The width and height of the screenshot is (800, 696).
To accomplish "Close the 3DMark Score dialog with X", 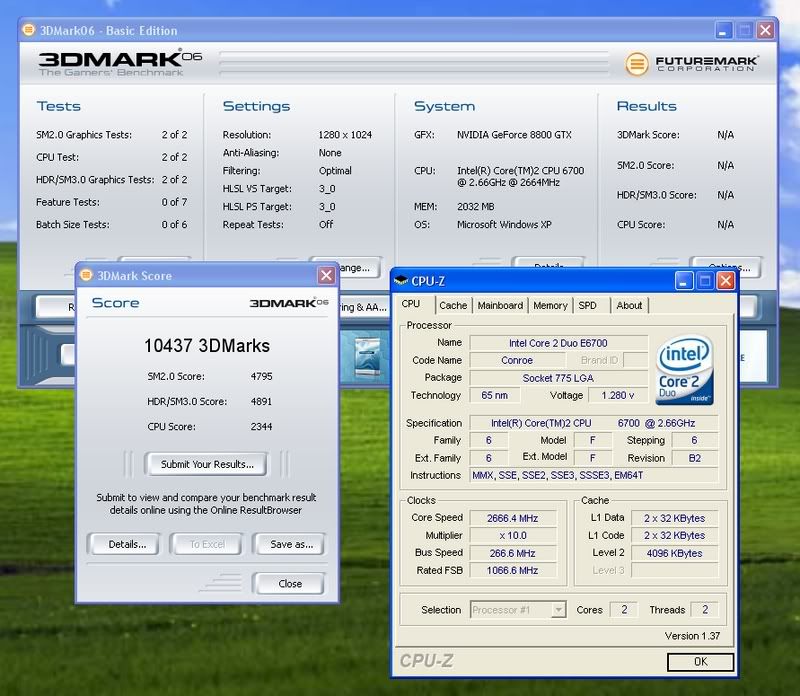I will (x=326, y=276).
